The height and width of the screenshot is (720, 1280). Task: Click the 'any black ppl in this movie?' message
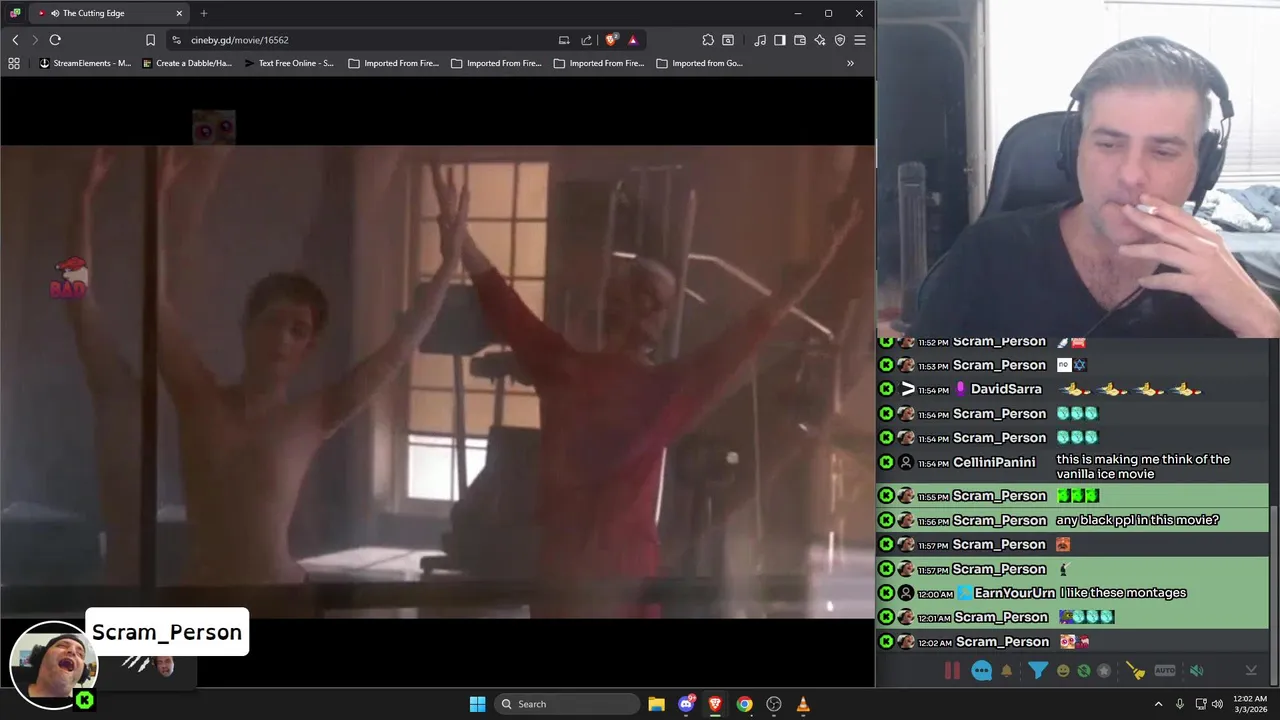(x=1137, y=520)
